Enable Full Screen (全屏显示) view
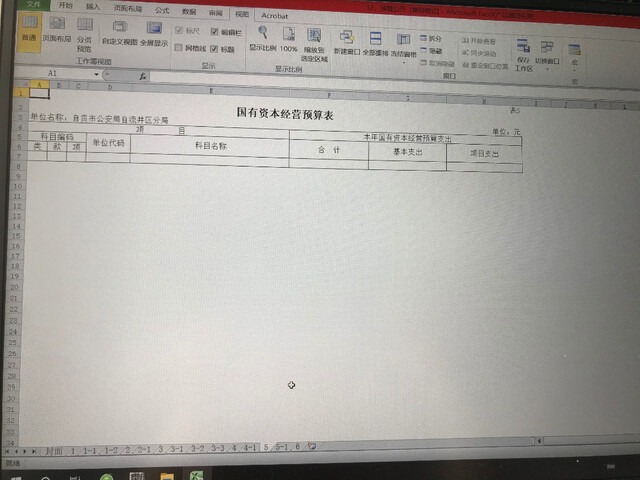 pos(154,36)
